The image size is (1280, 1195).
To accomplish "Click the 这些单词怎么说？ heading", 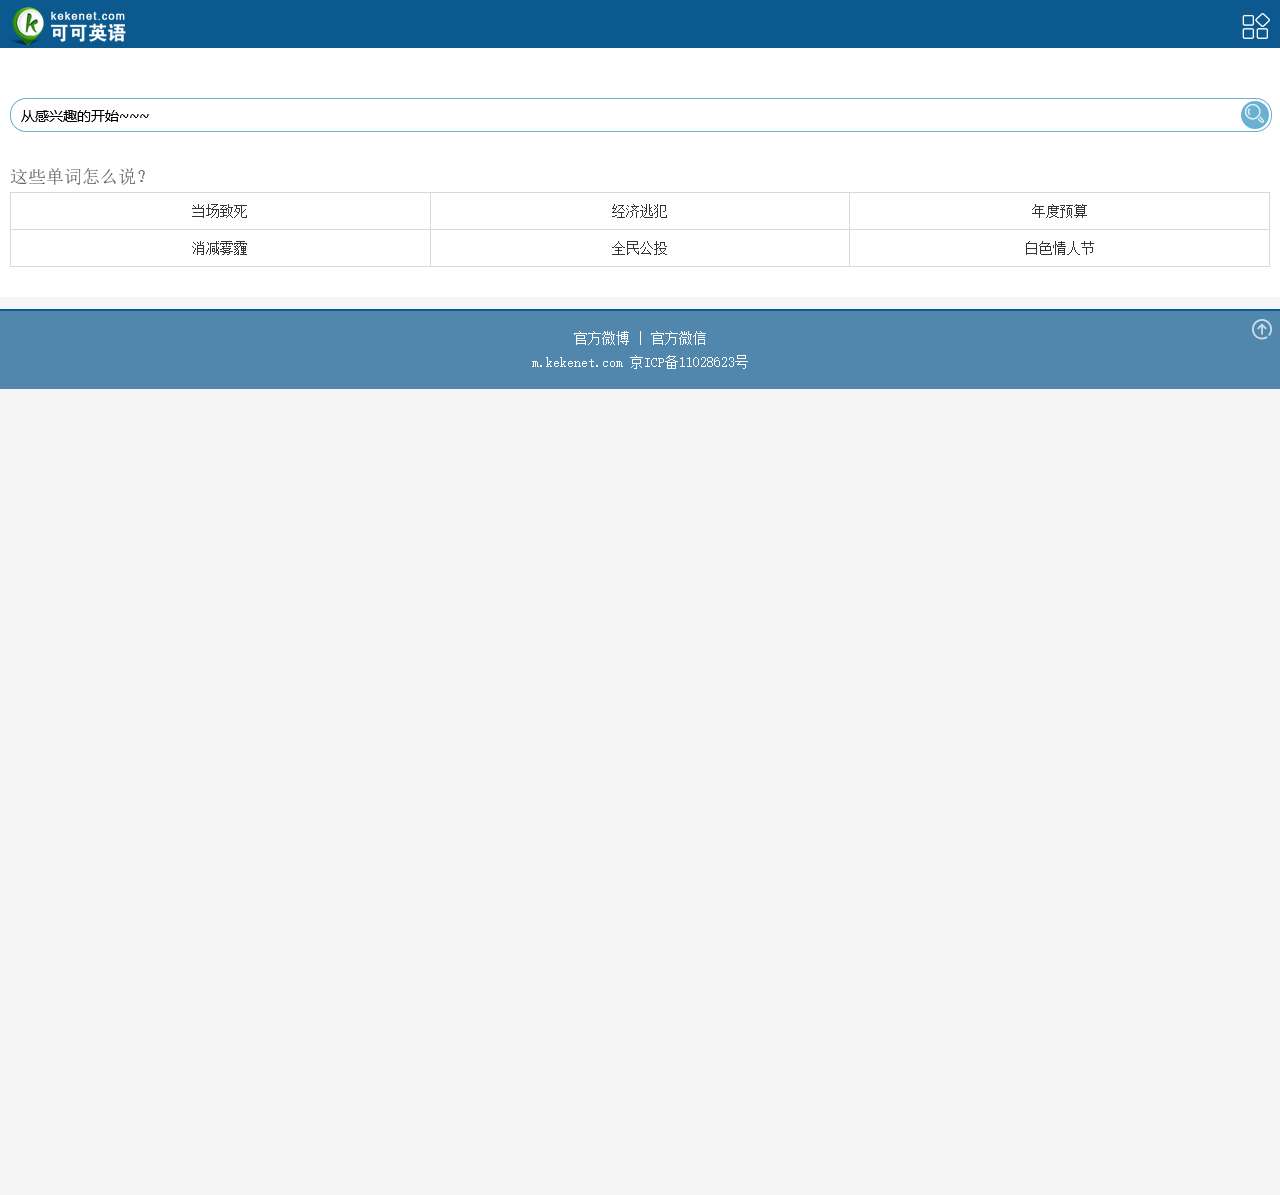I will coord(79,177).
